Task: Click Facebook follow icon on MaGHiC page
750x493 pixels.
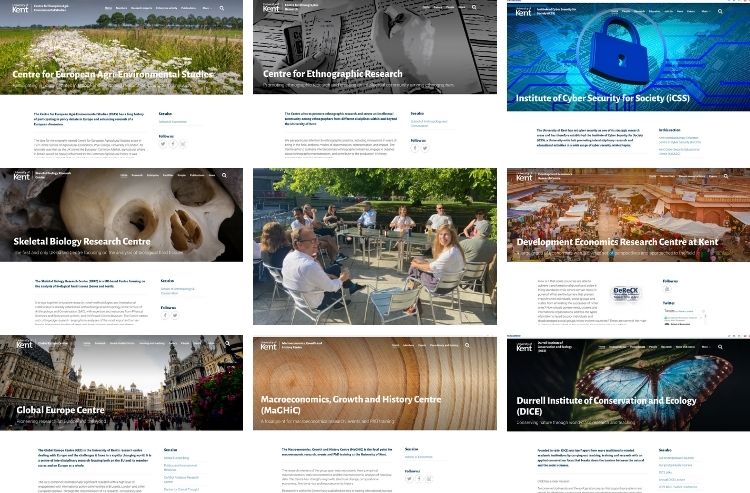Action: point(419,479)
